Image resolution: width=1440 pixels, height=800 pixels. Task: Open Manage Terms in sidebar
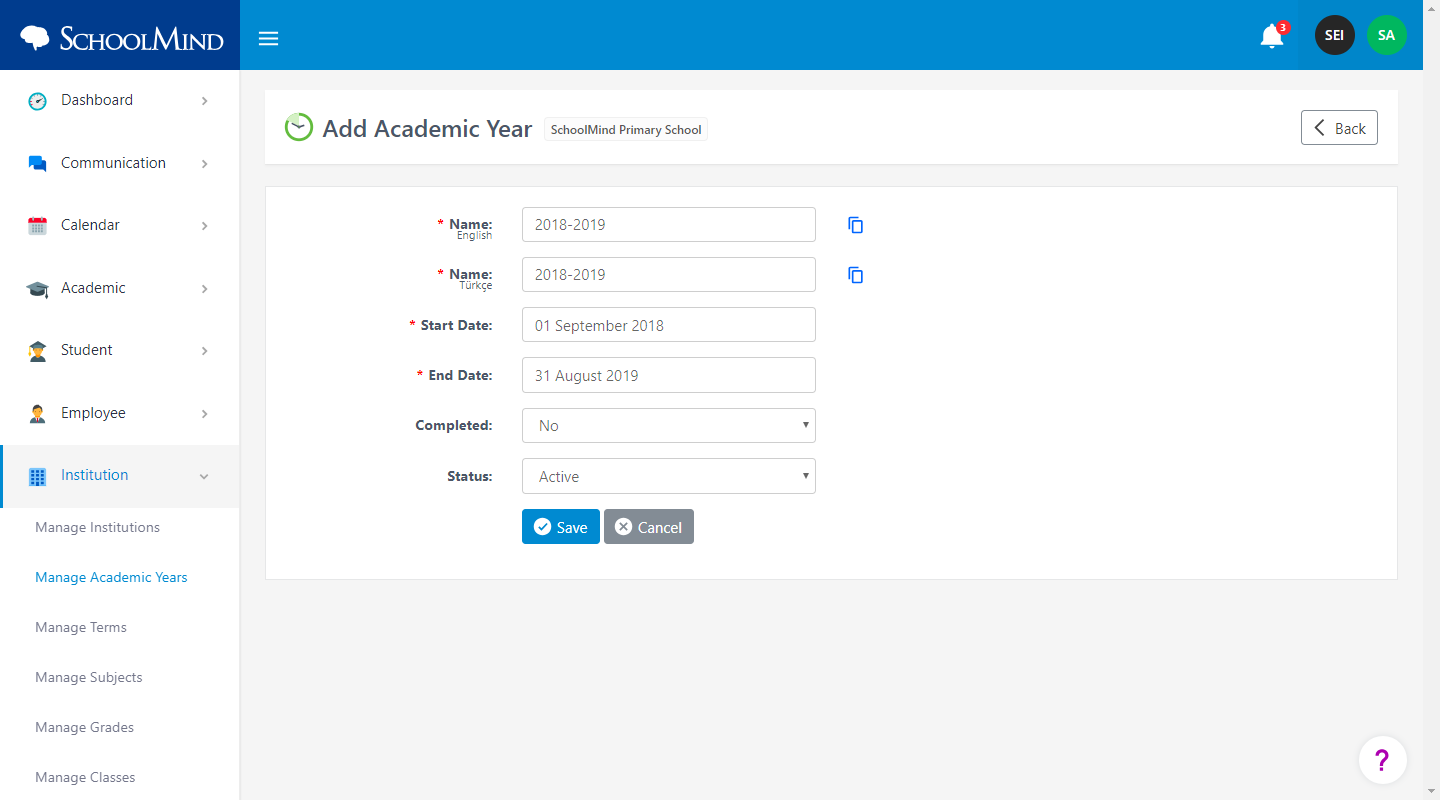(81, 627)
